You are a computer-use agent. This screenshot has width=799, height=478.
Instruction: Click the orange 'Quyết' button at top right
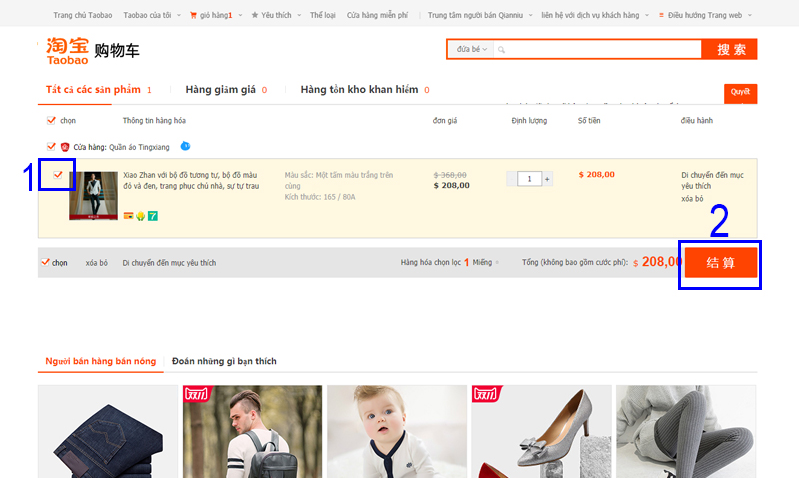click(x=740, y=93)
